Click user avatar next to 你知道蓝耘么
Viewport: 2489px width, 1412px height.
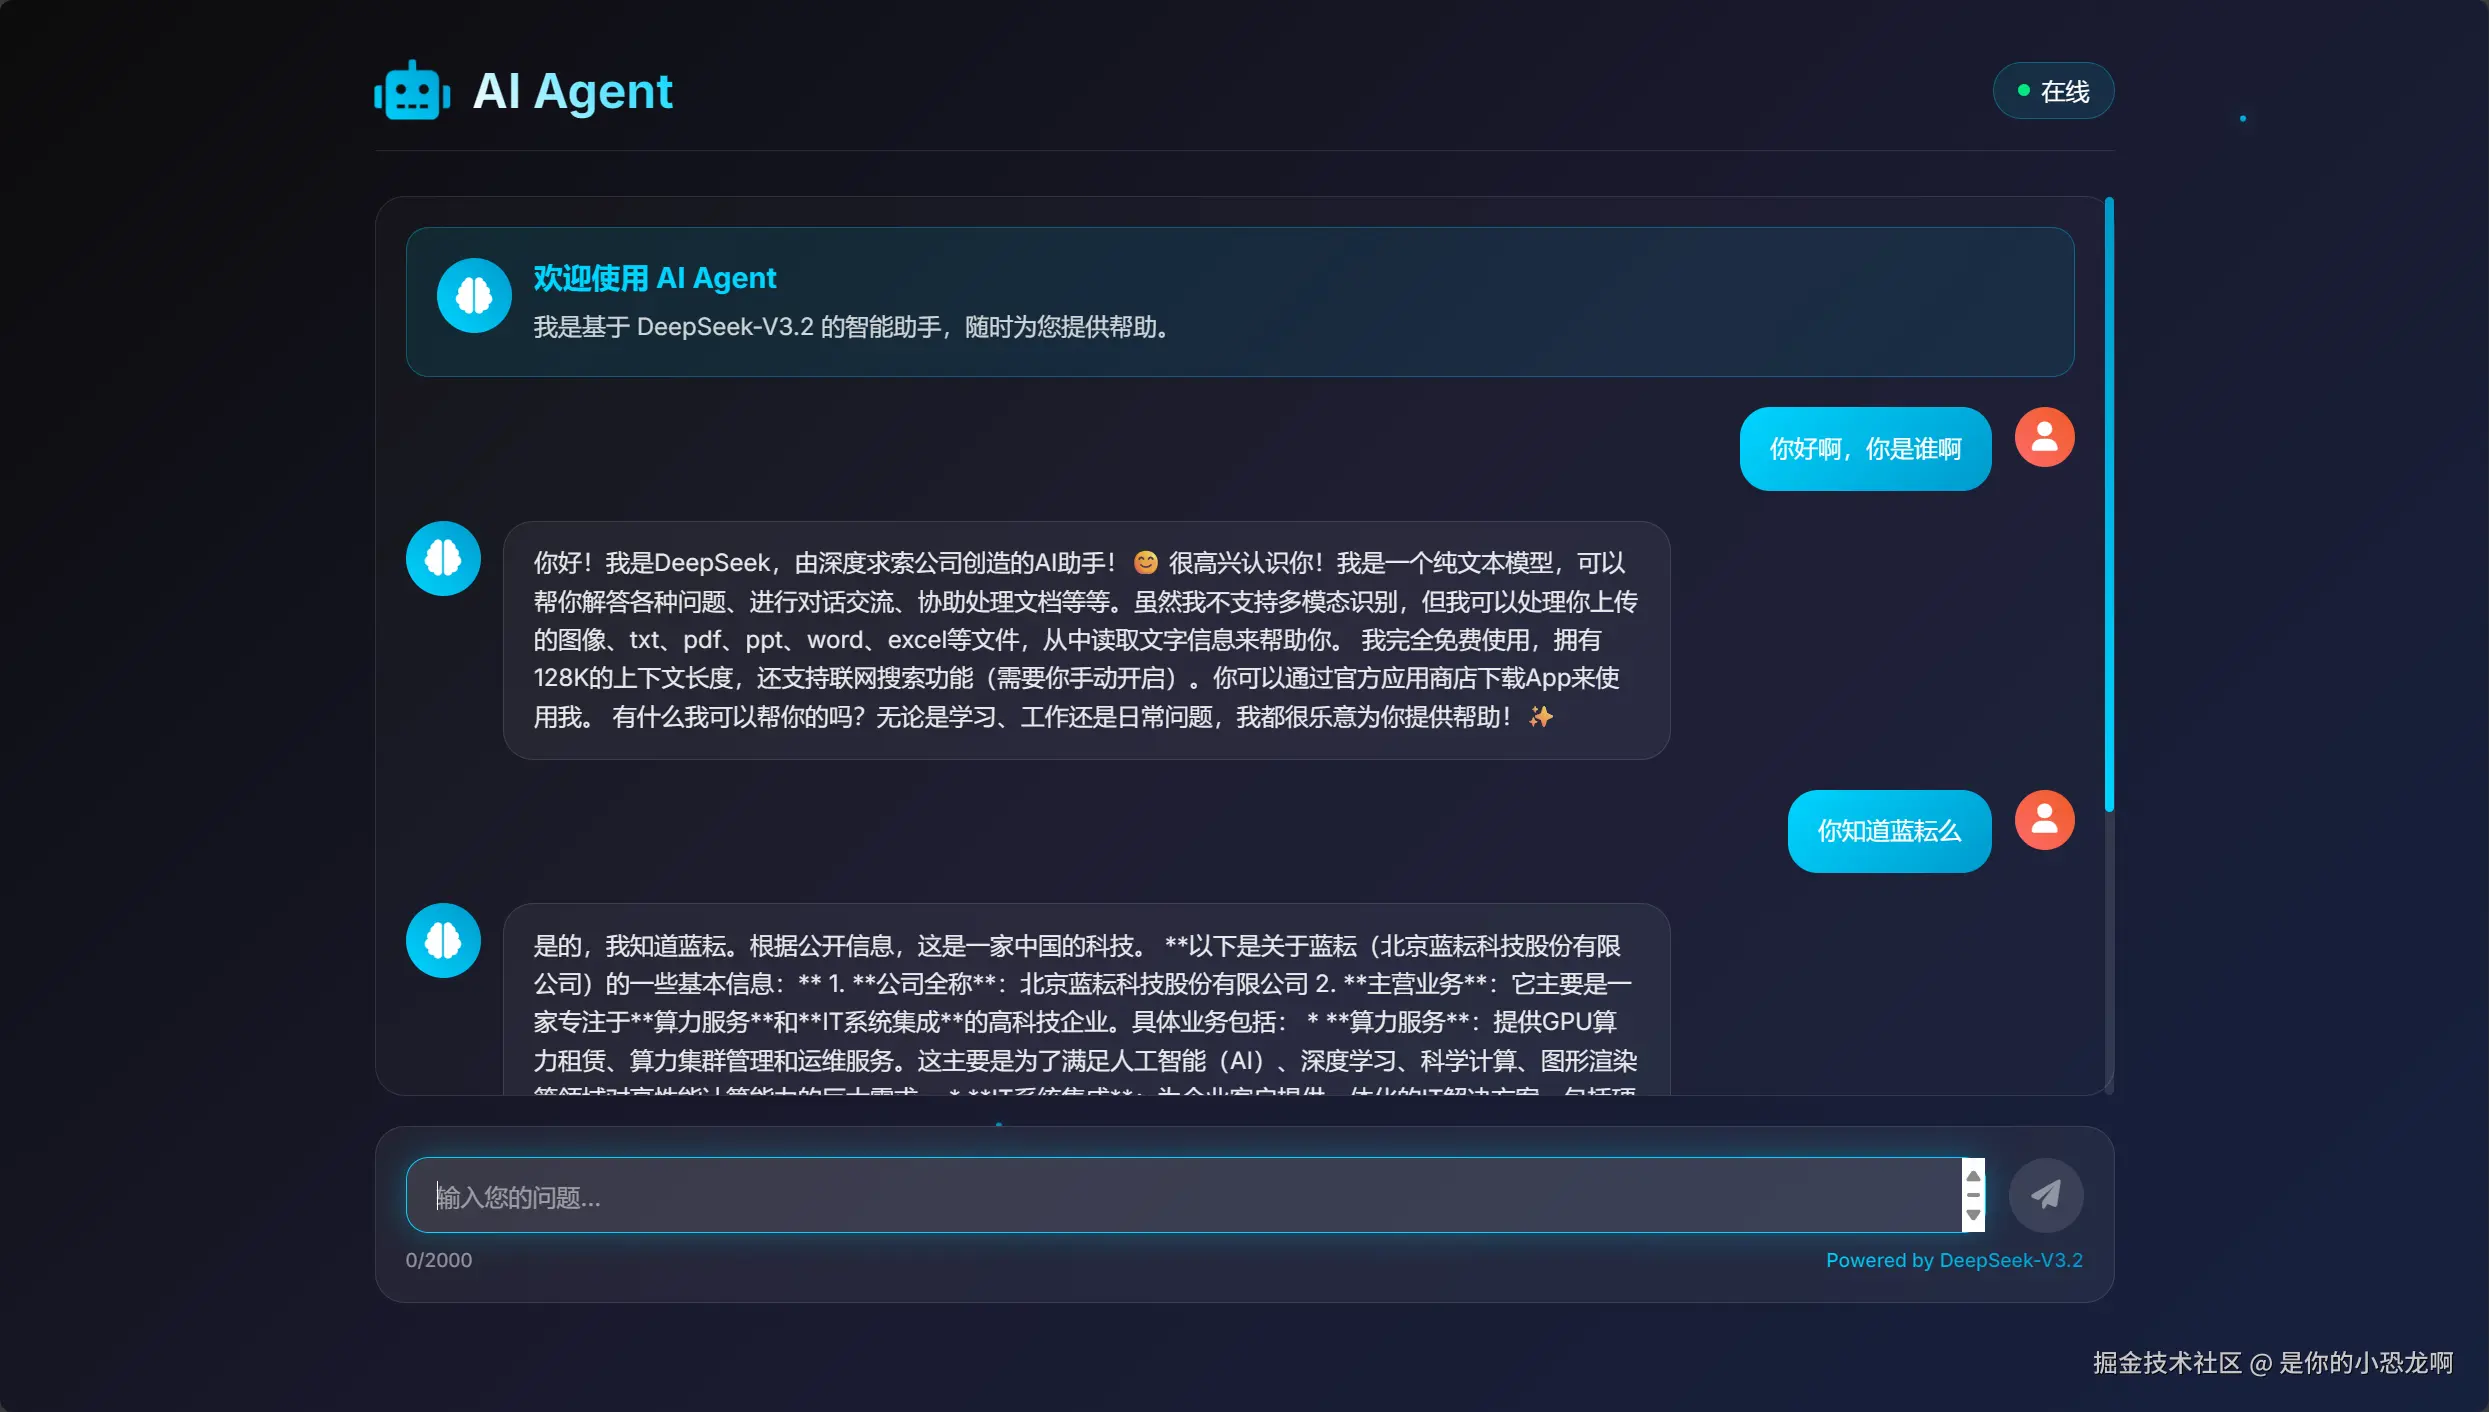(x=2044, y=820)
